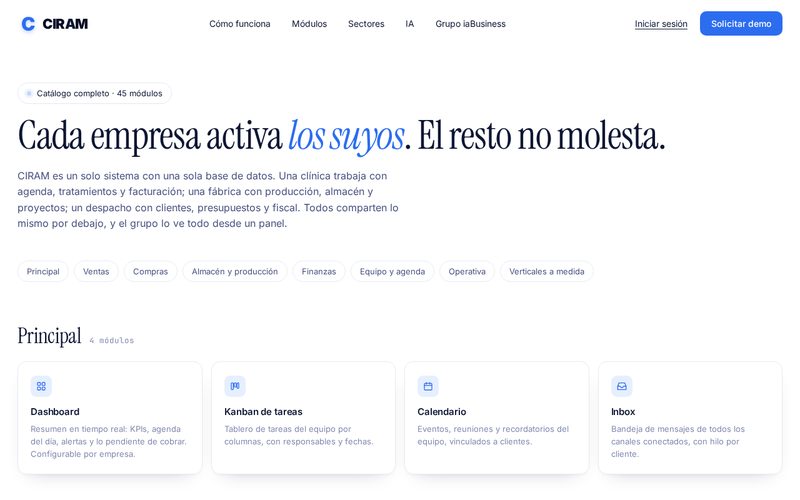800x500 pixels.
Task: Click the paragraph starting 'CIRAM es un solo sistema'
Action: (x=208, y=199)
